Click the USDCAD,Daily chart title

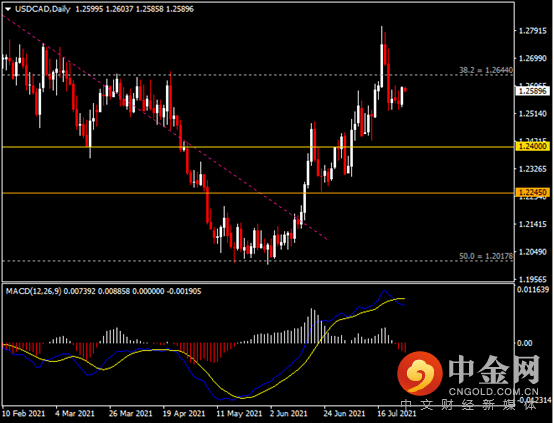point(43,9)
